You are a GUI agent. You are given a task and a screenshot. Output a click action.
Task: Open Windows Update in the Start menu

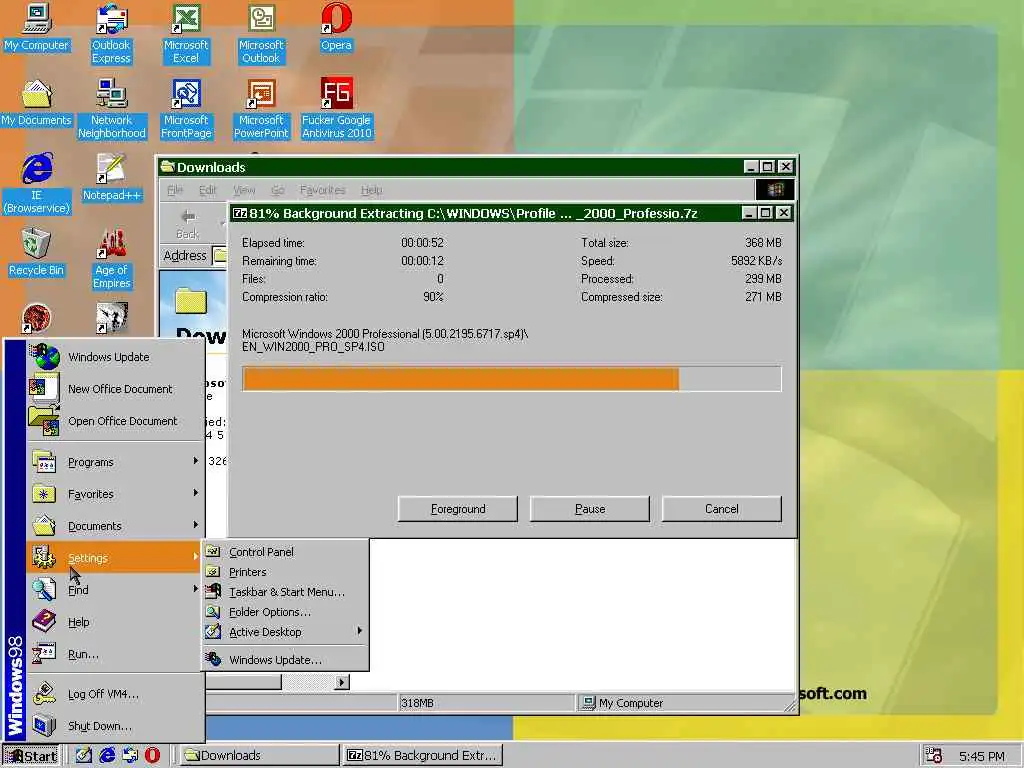click(x=116, y=357)
